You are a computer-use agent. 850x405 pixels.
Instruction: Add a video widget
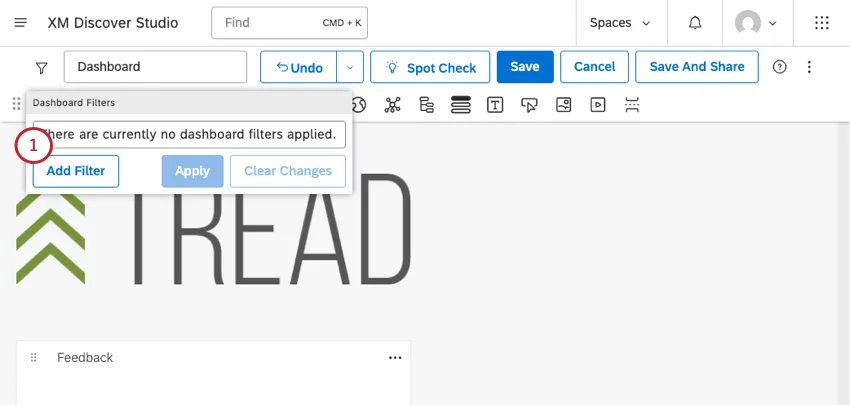click(597, 105)
